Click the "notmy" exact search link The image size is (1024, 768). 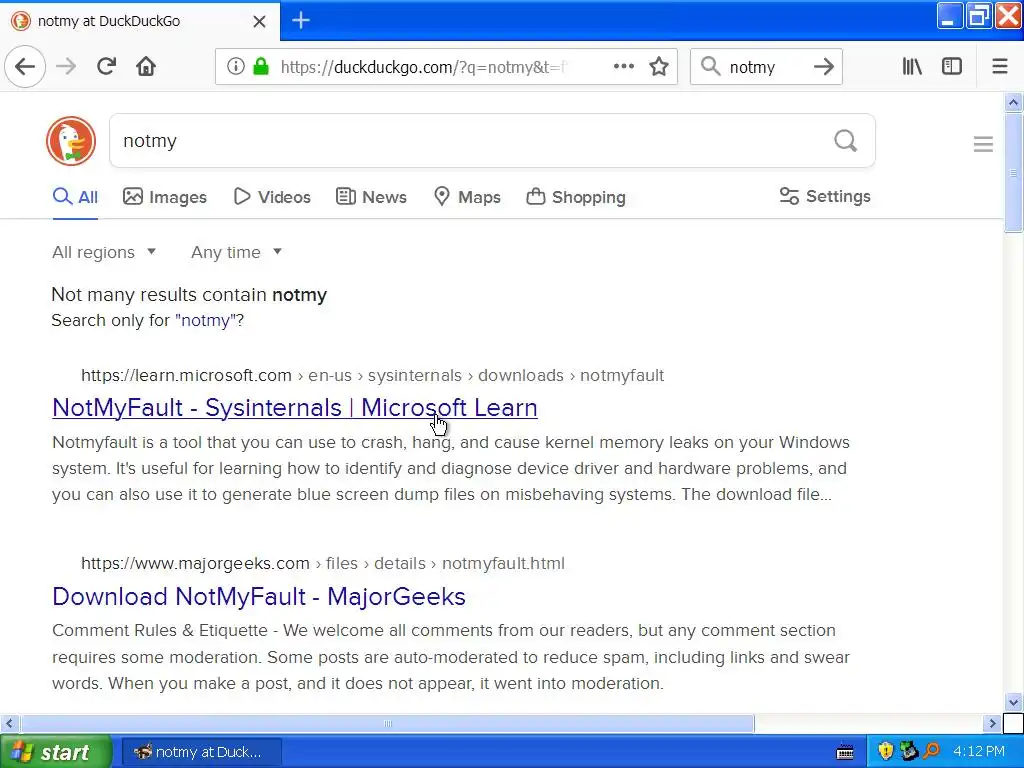pos(204,321)
